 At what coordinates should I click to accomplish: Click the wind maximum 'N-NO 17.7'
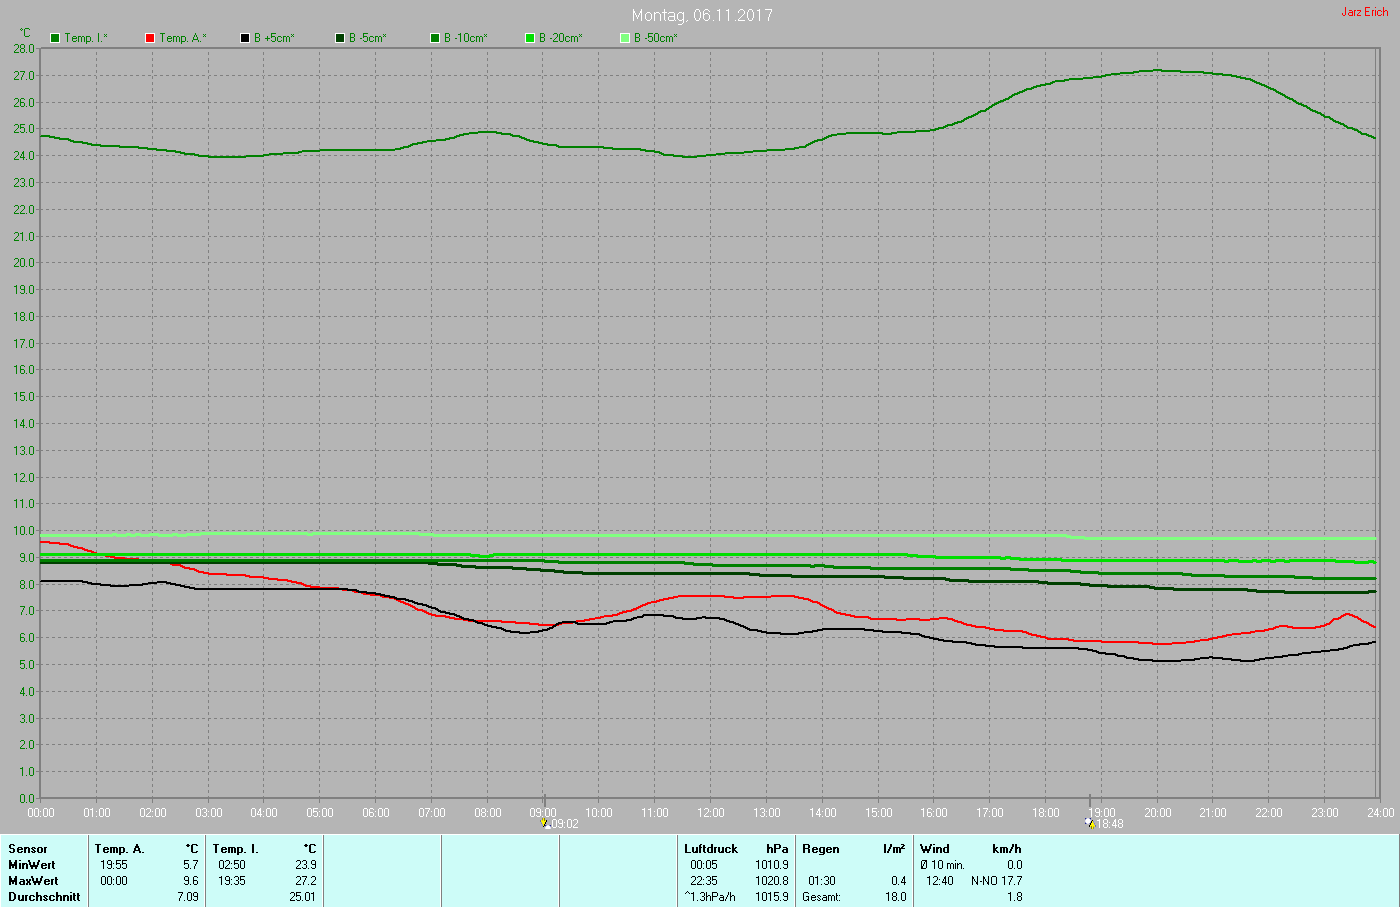(x=997, y=881)
